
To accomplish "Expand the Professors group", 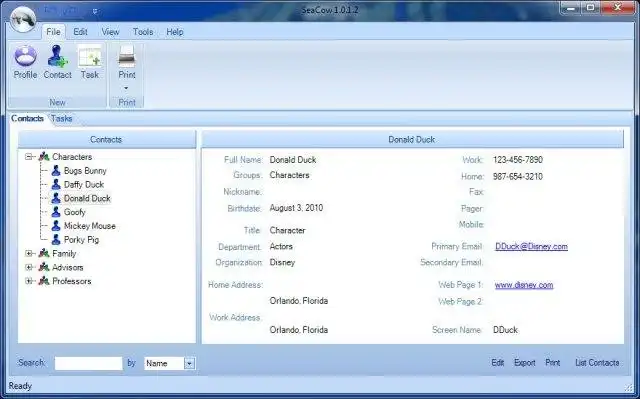I will pyautogui.click(x=29, y=281).
